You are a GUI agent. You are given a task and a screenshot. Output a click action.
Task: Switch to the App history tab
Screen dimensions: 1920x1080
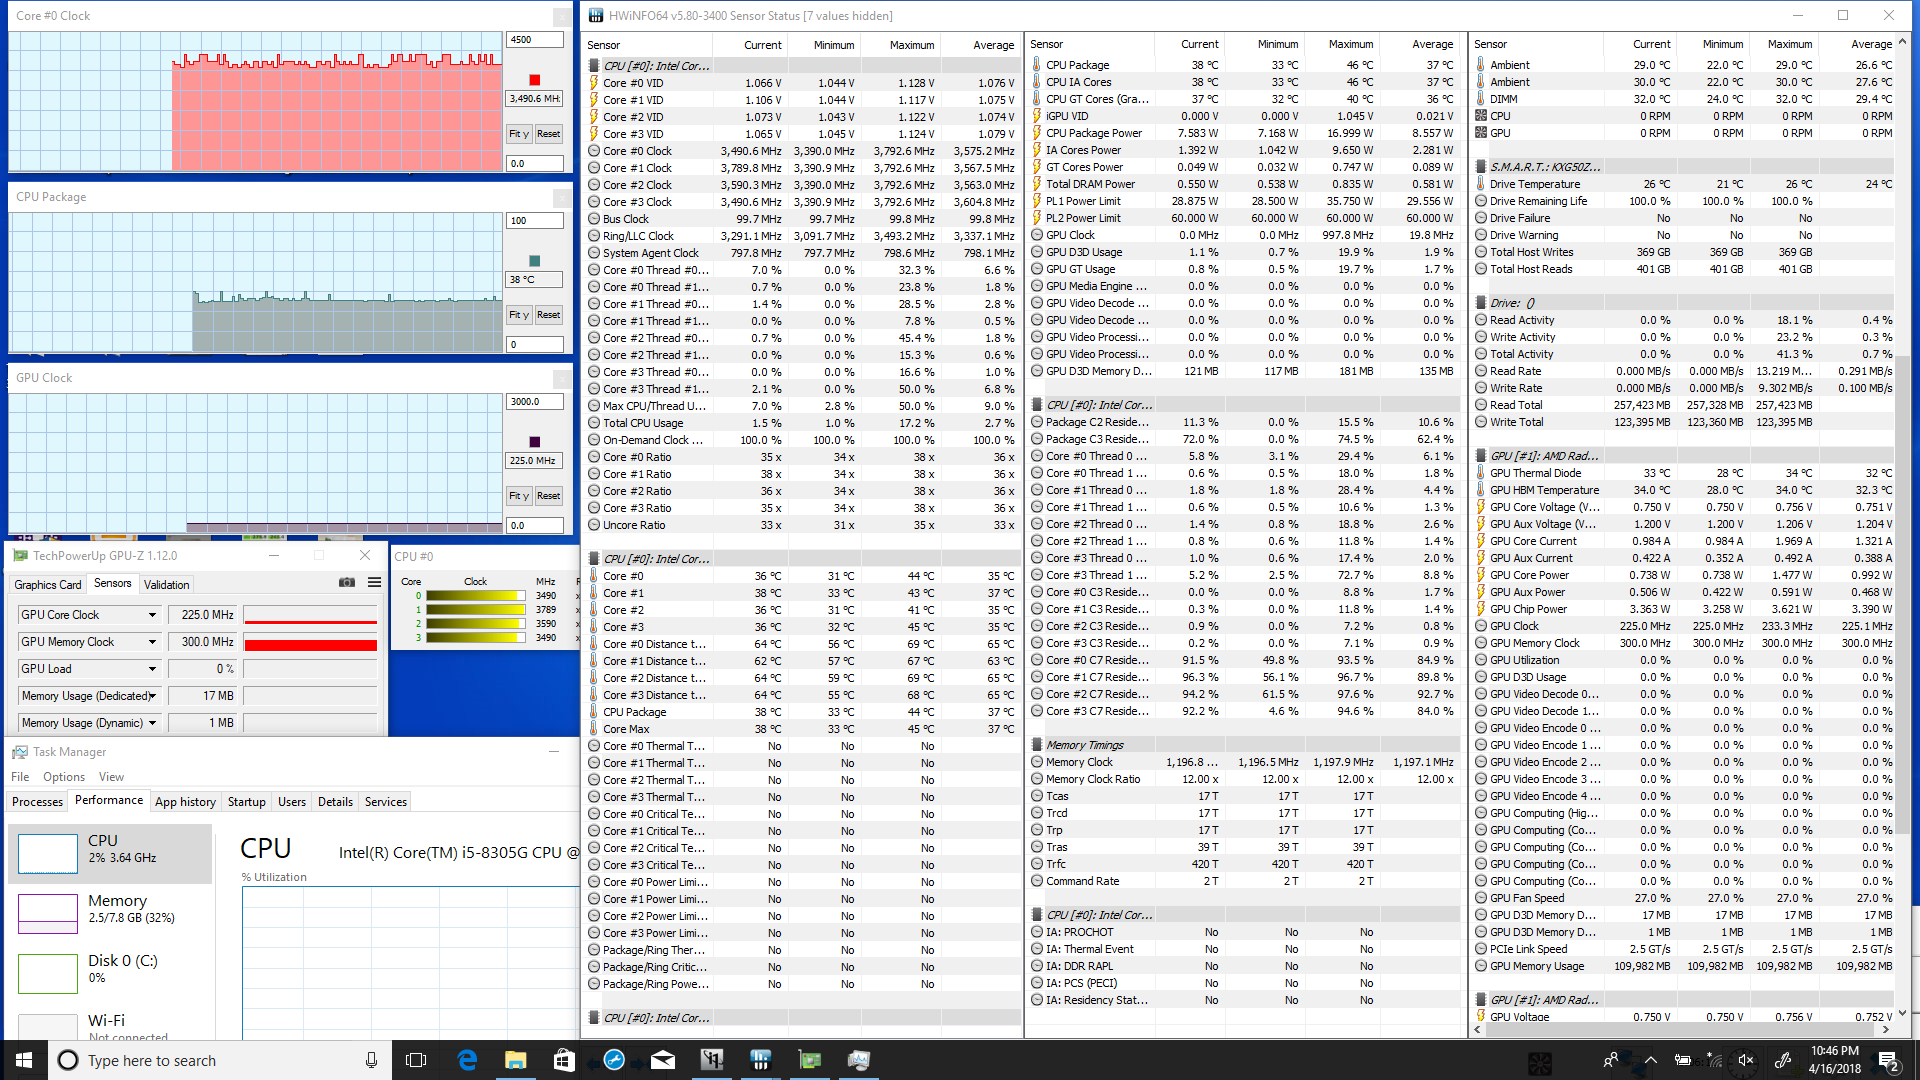[185, 802]
